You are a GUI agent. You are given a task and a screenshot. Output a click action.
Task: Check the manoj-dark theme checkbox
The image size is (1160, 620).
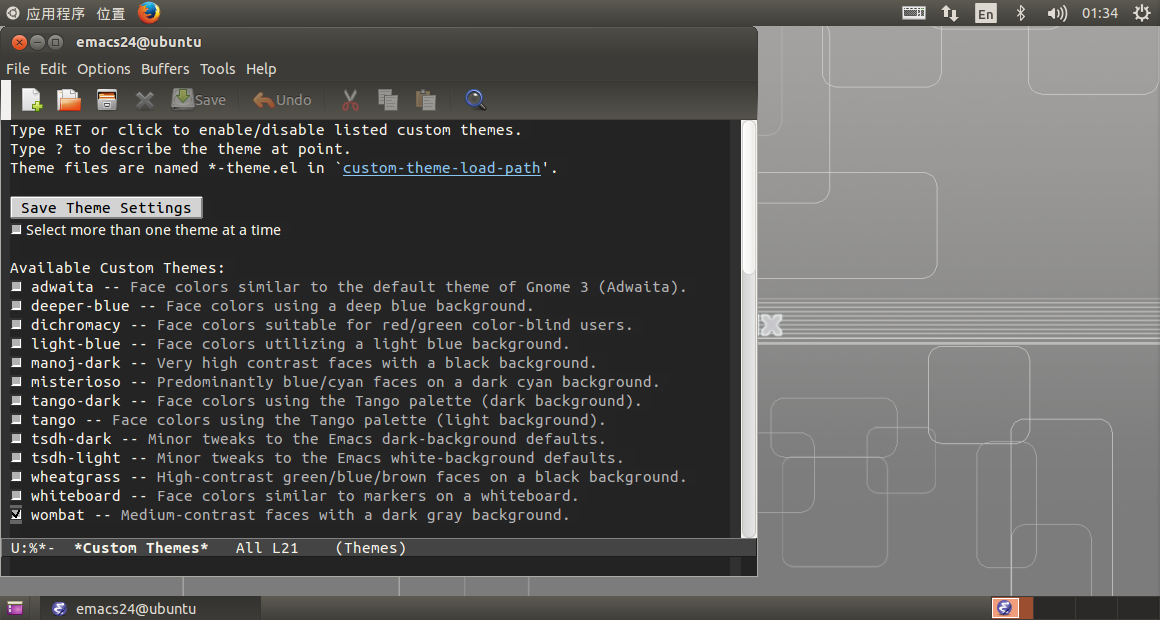[16, 363]
